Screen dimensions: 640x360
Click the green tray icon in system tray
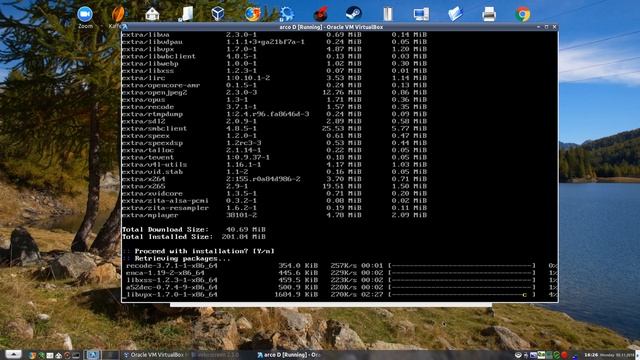(557, 355)
